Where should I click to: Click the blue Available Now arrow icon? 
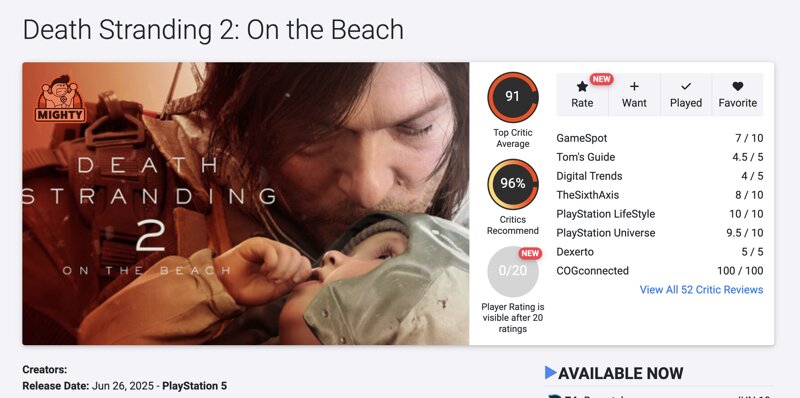click(551, 372)
